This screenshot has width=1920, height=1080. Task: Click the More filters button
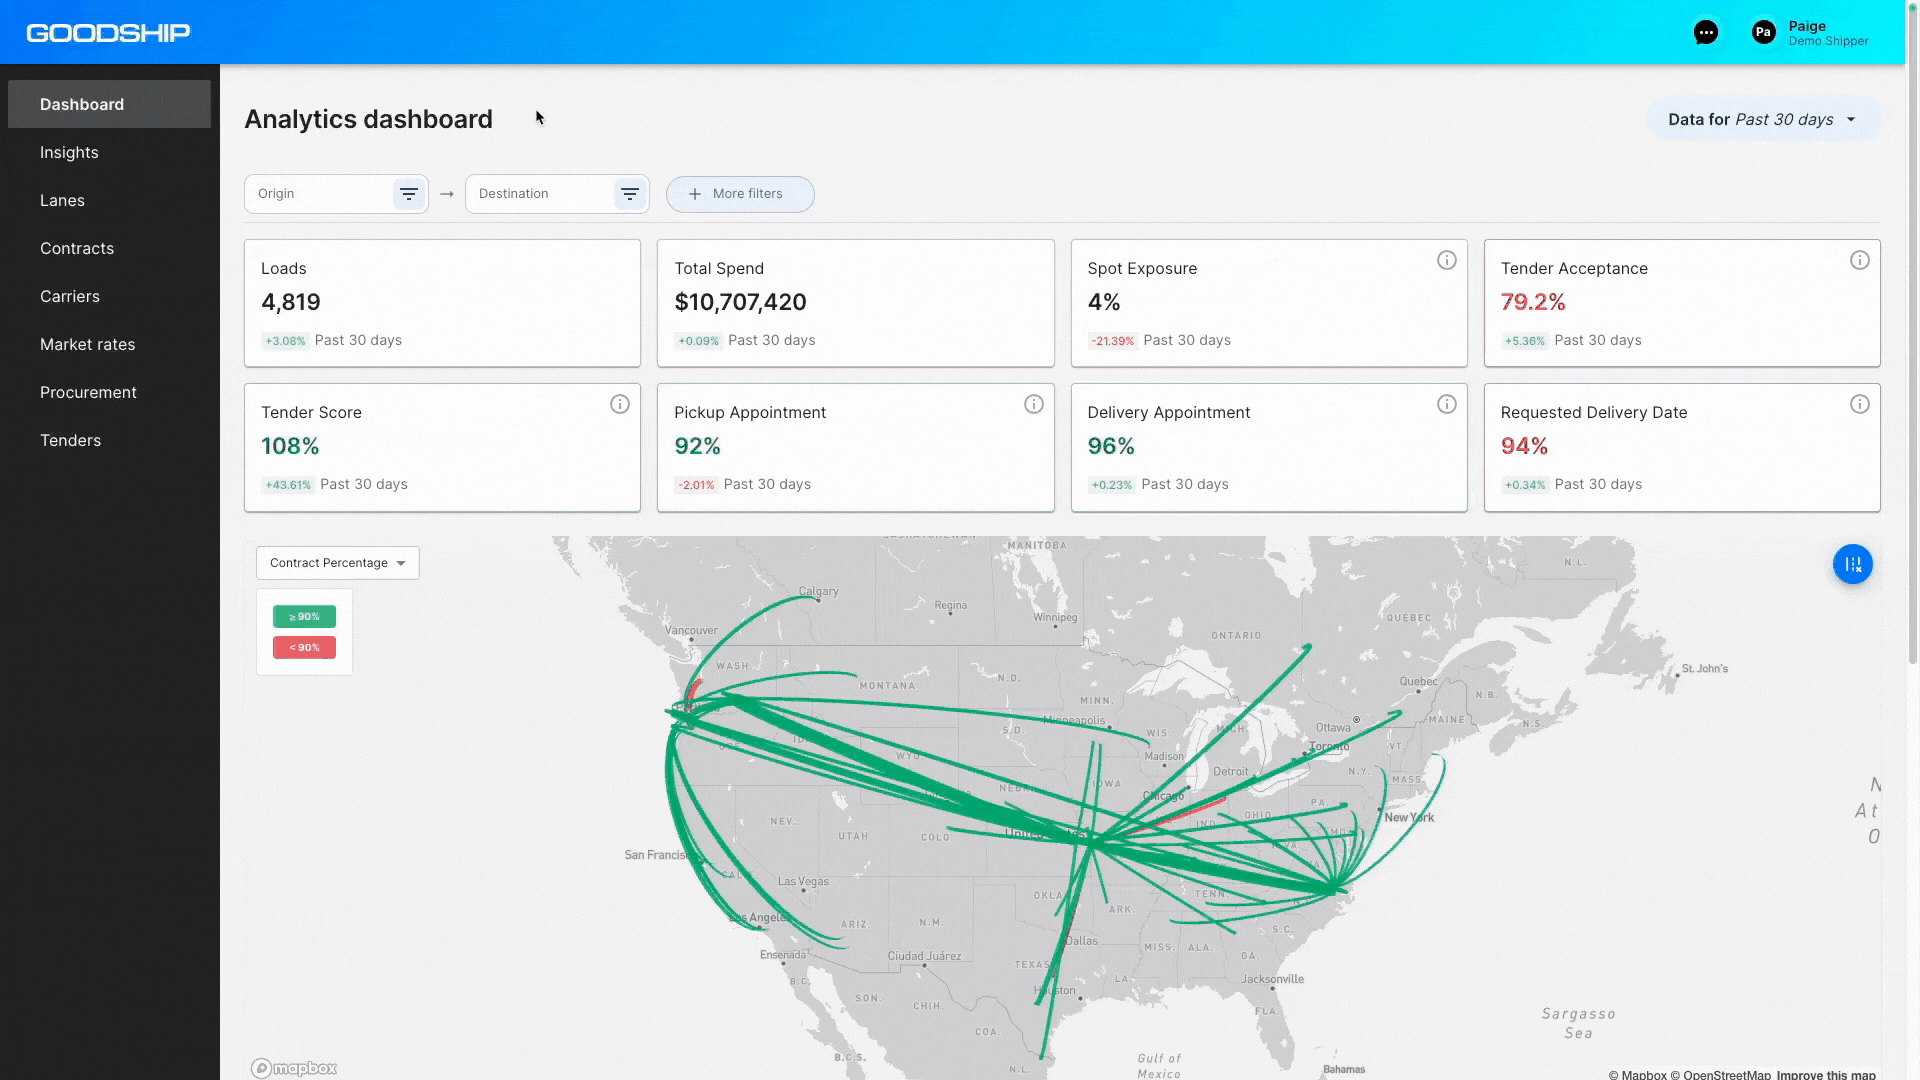click(x=740, y=194)
